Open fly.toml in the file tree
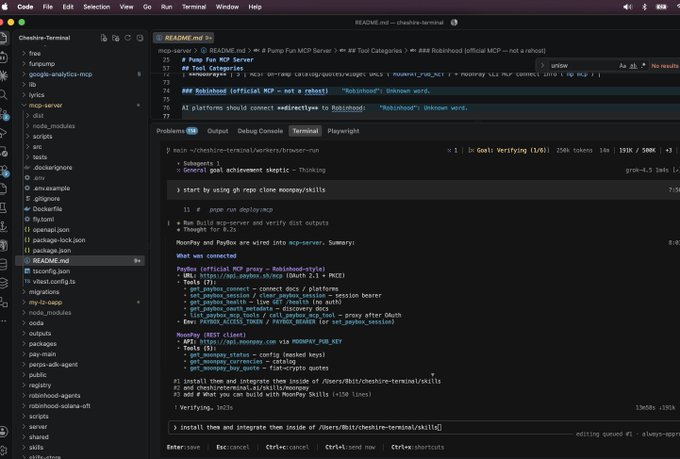680x459 pixels. [43, 220]
